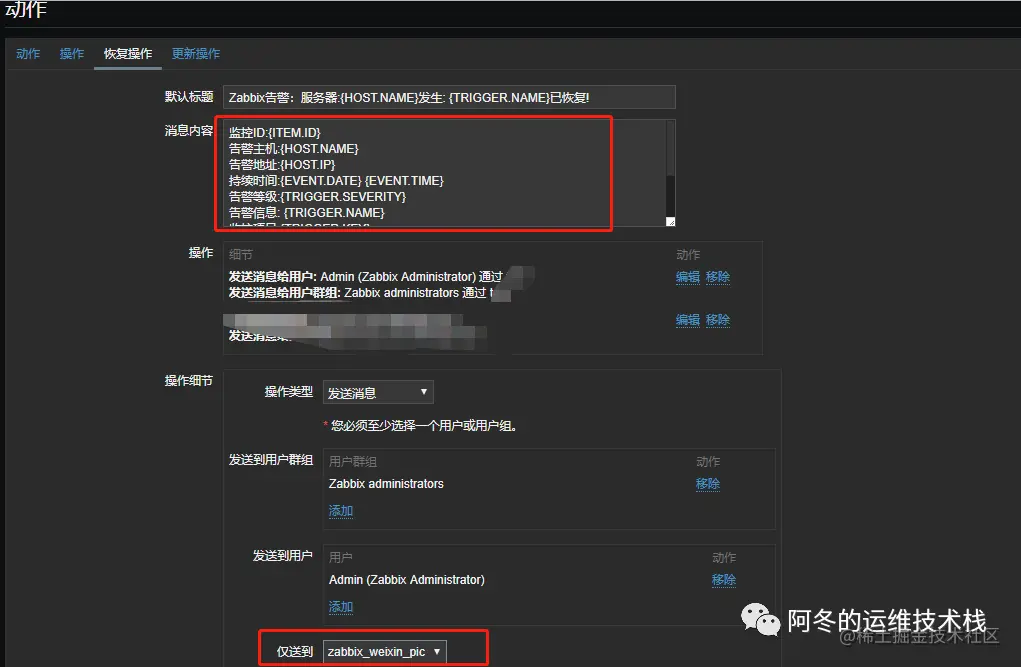Click 编辑 for the second operation row
The image size is (1021, 667).
[x=688, y=319]
